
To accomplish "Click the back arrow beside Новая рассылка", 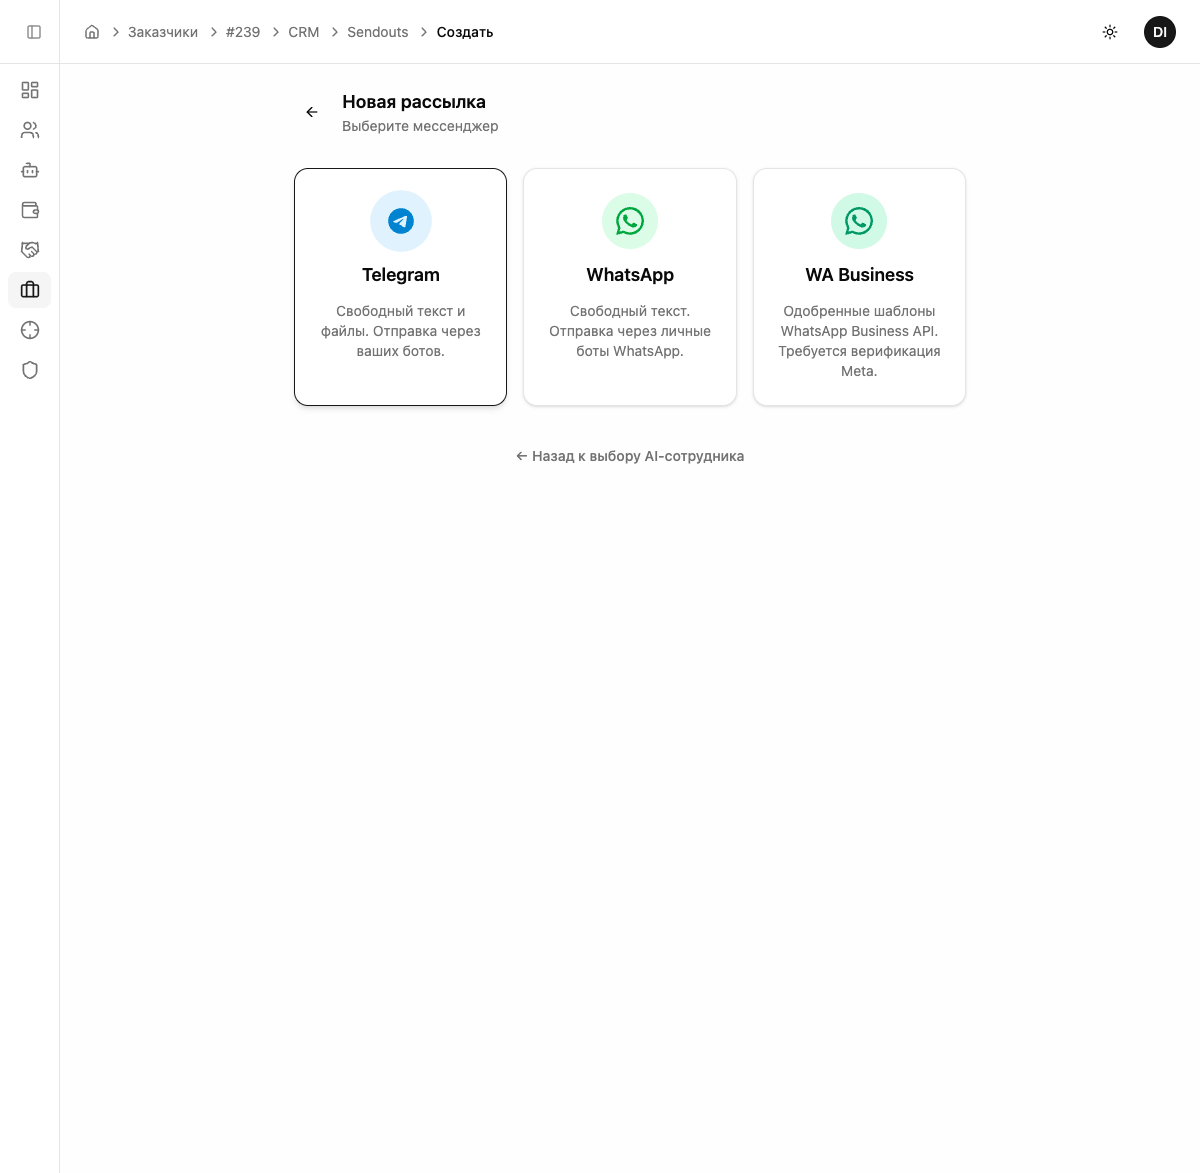I will [312, 112].
